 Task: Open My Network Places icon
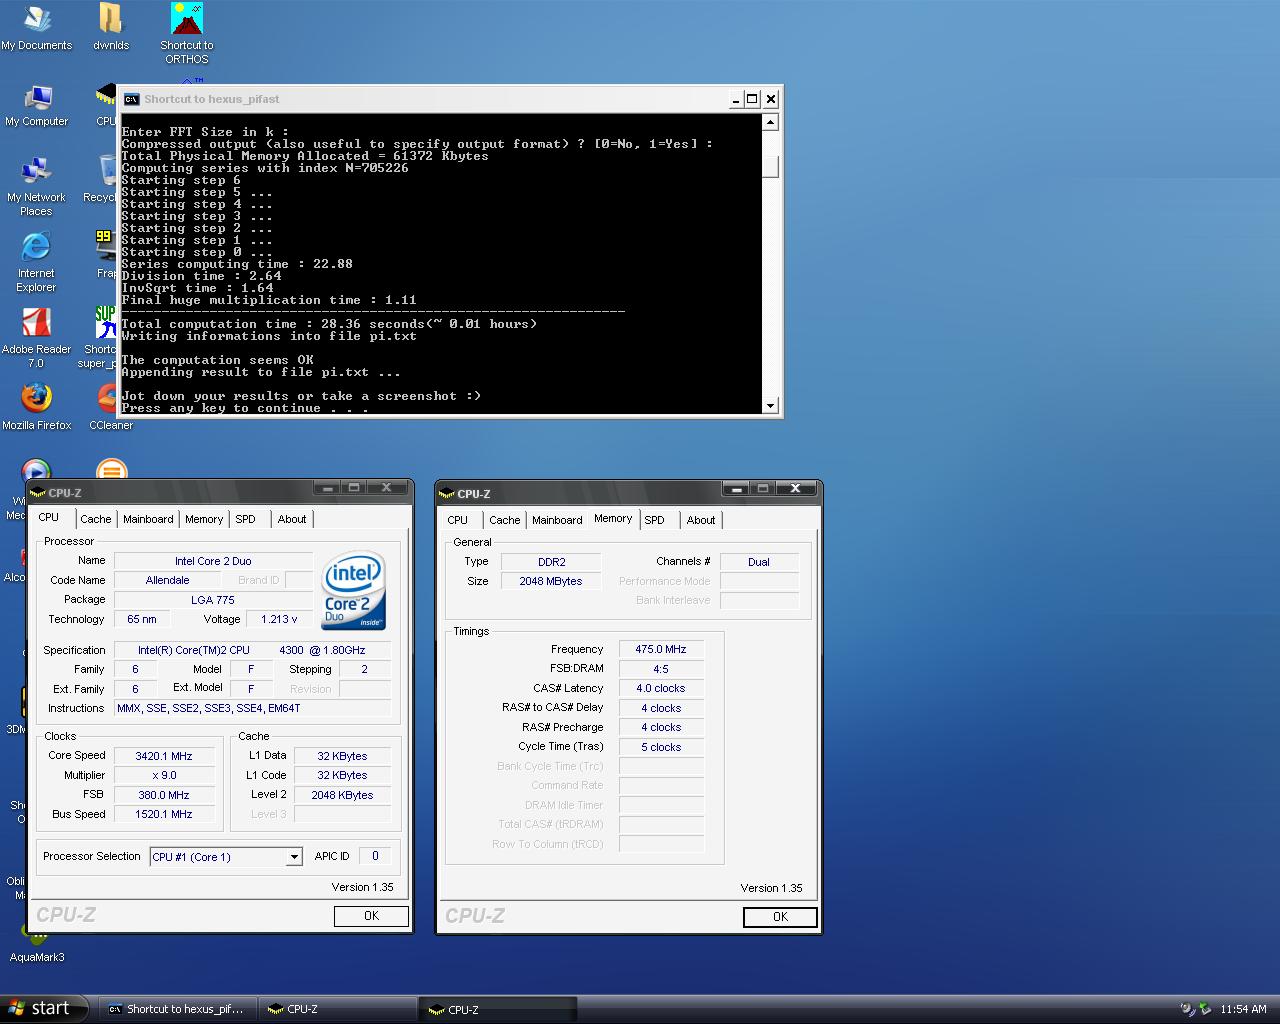(x=37, y=186)
